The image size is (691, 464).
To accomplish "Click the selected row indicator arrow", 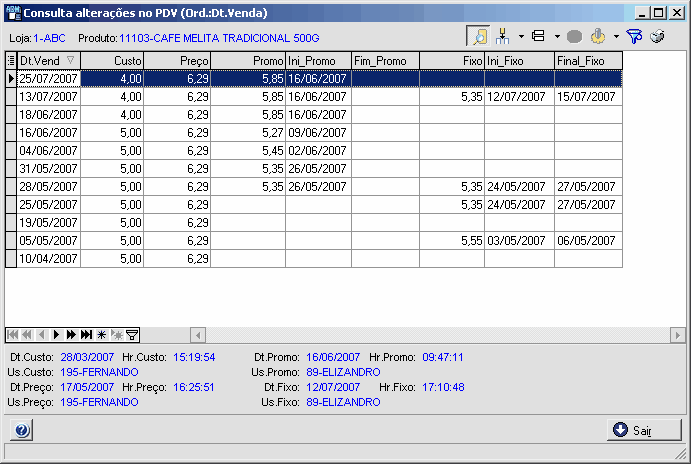I will point(11,79).
